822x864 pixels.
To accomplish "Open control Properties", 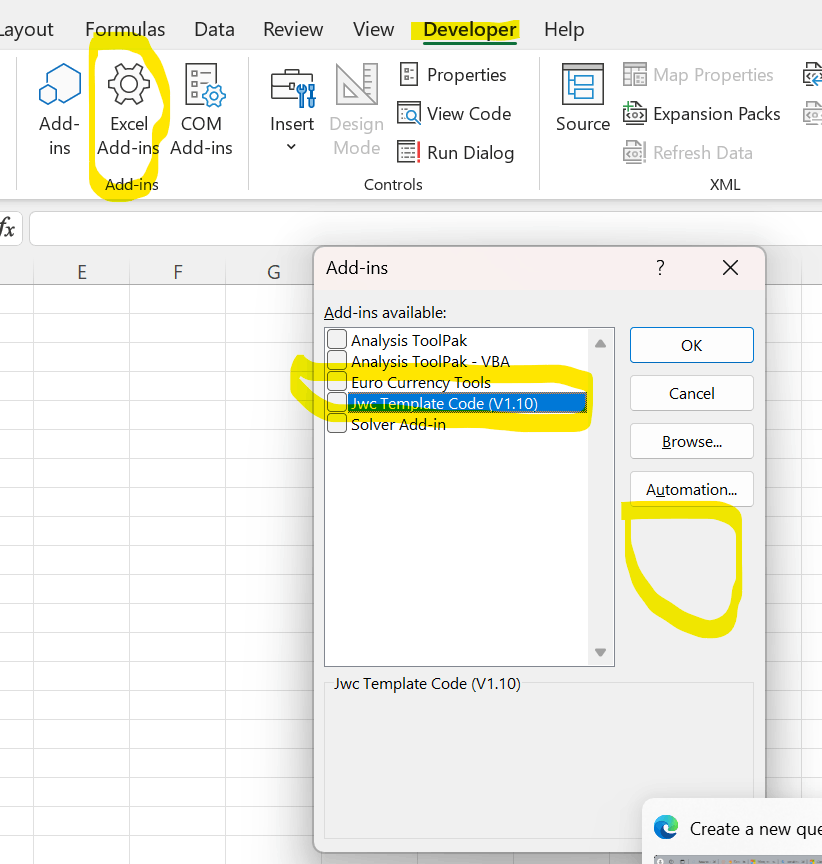I will pos(452,74).
